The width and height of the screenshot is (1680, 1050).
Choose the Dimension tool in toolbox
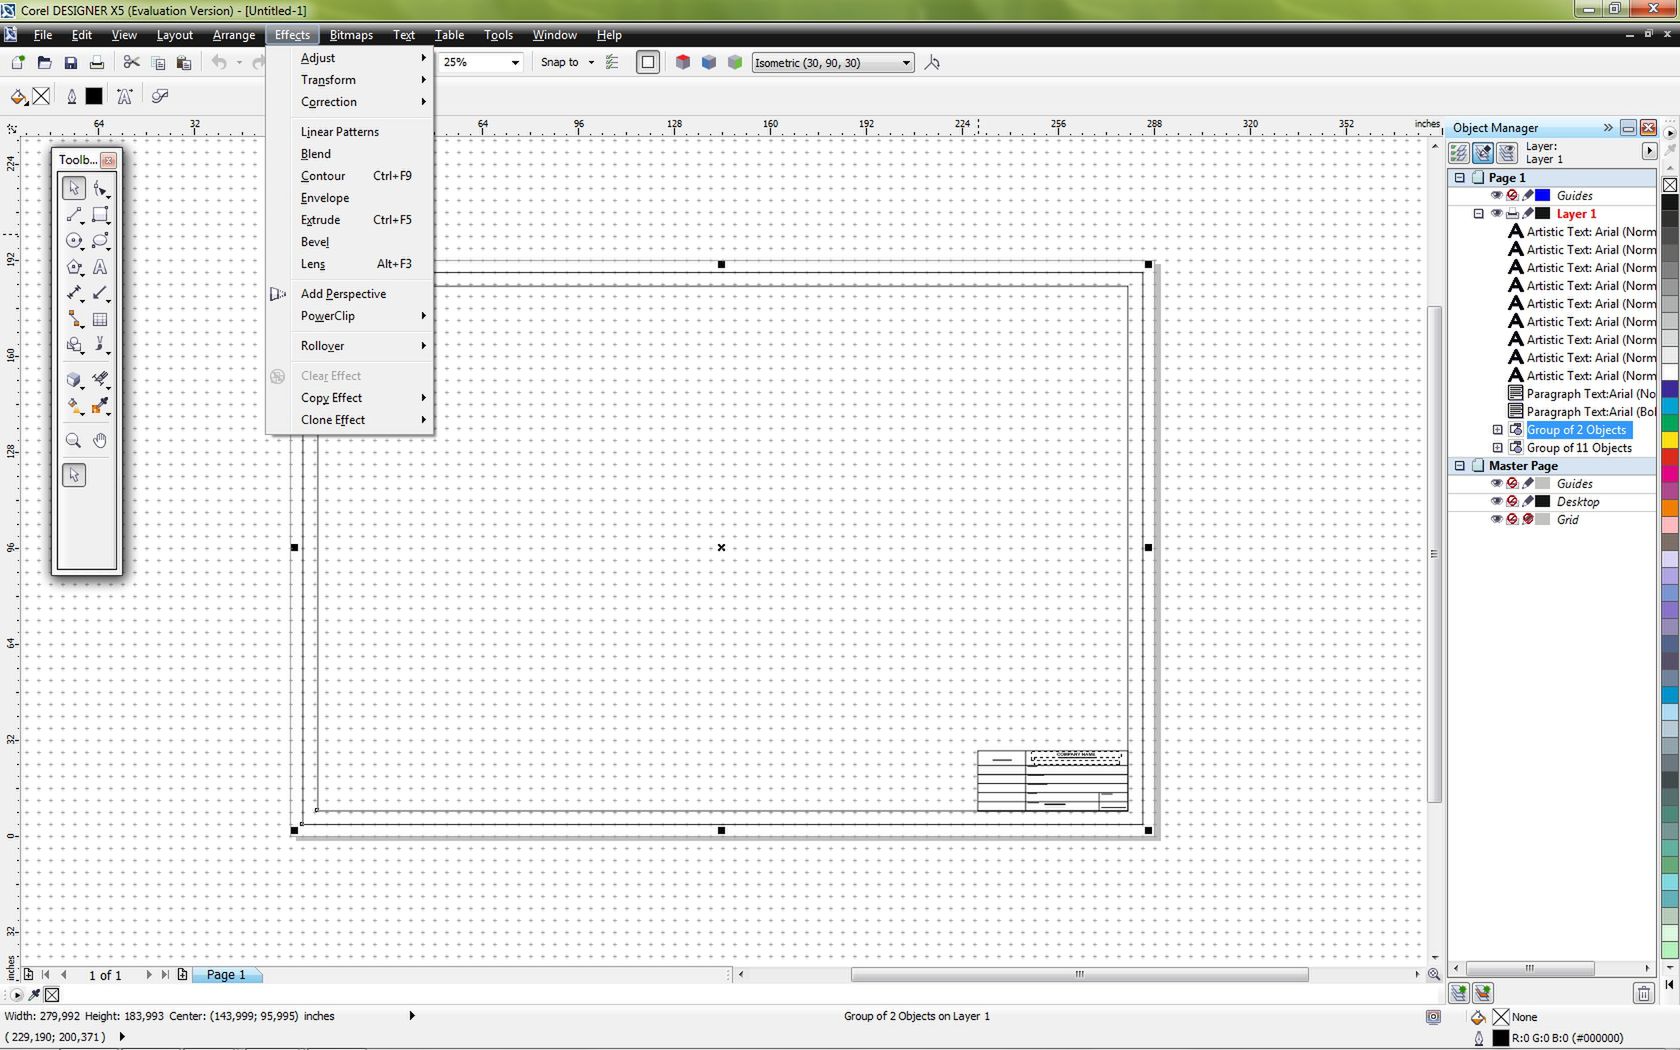[74, 293]
